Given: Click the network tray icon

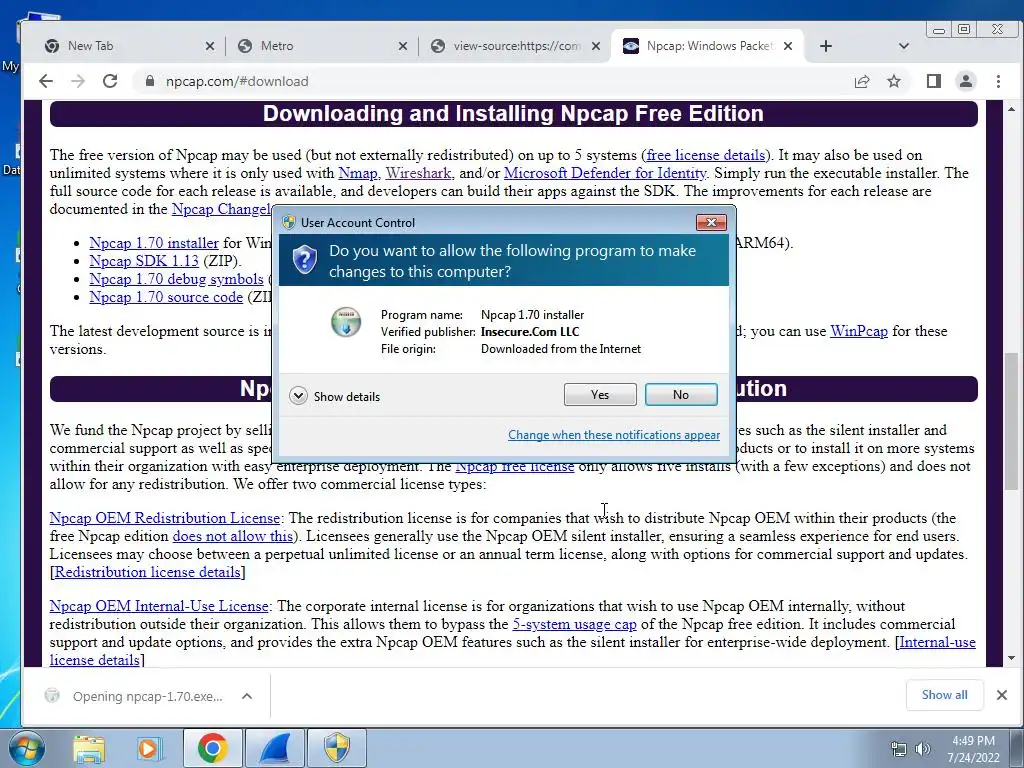Looking at the screenshot, I should pos(899,749).
